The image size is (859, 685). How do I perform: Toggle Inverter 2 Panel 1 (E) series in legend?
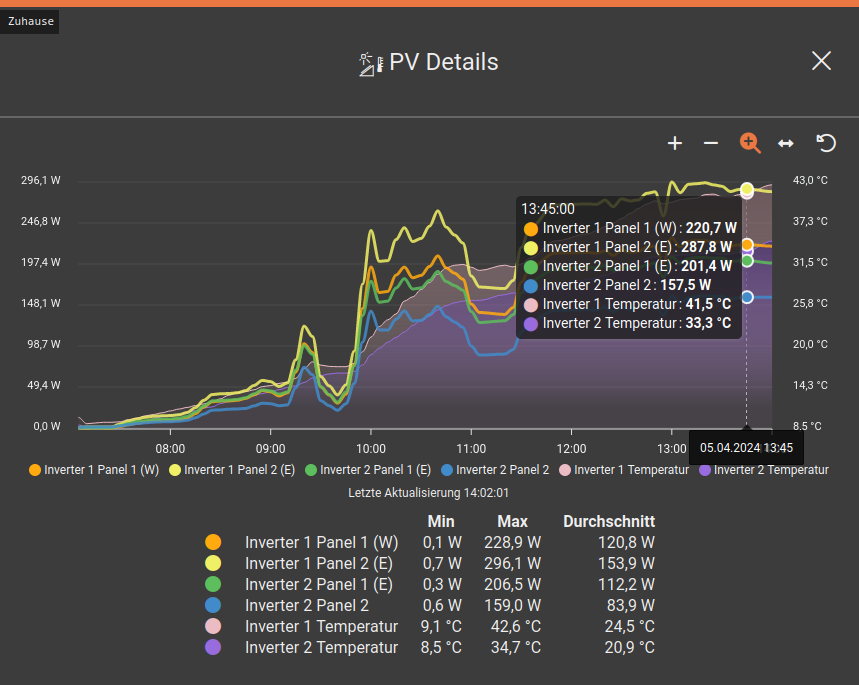368,470
